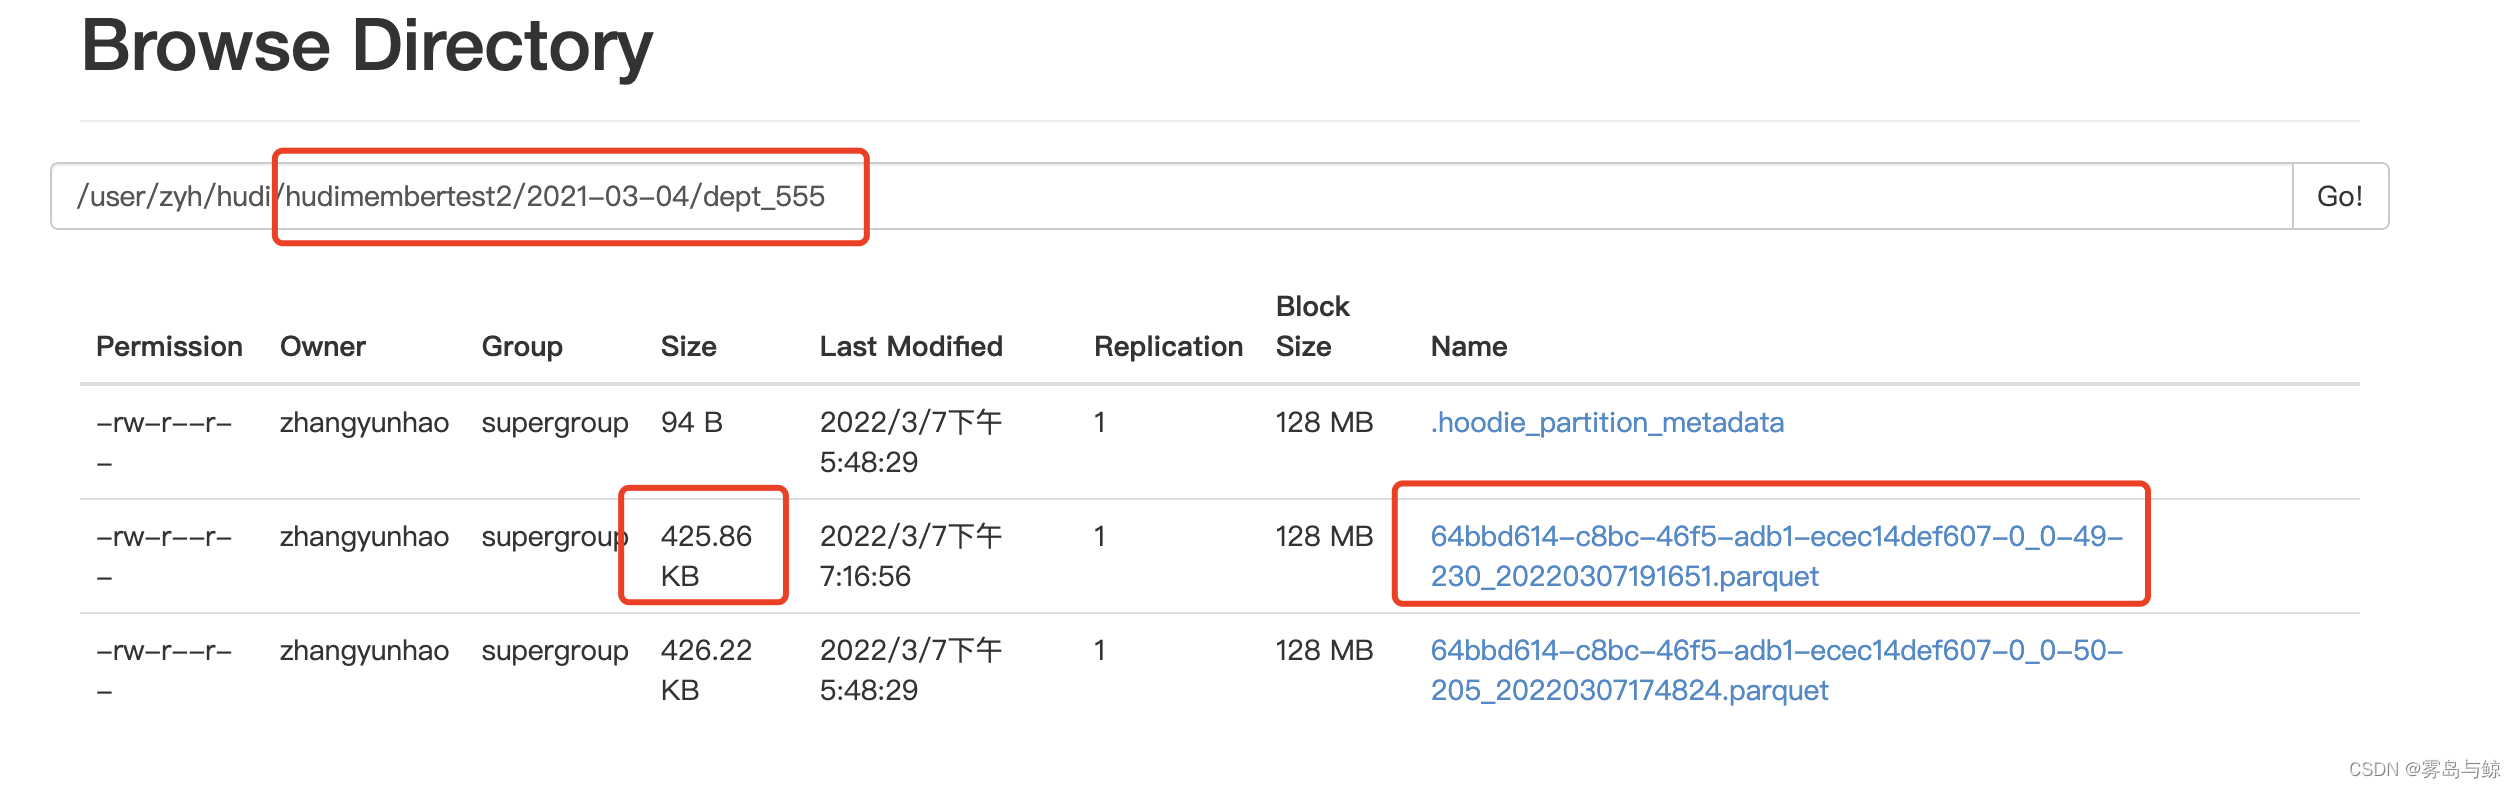Click the Browse Directory page heading
Screen dimensions: 2516x788
pyautogui.click(x=367, y=46)
